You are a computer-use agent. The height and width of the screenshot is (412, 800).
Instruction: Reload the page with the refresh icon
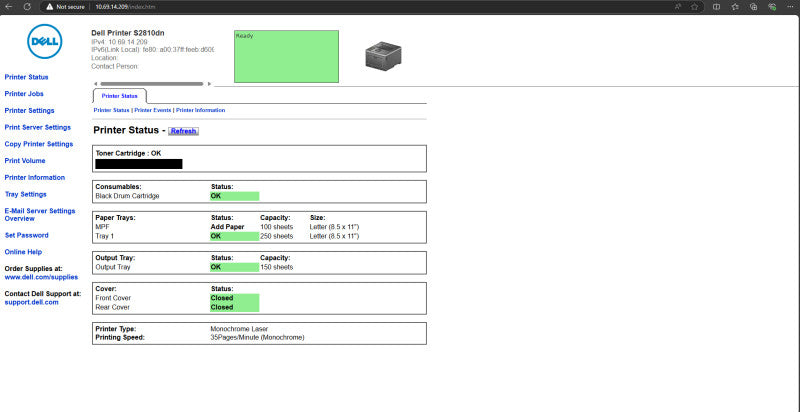click(x=27, y=7)
